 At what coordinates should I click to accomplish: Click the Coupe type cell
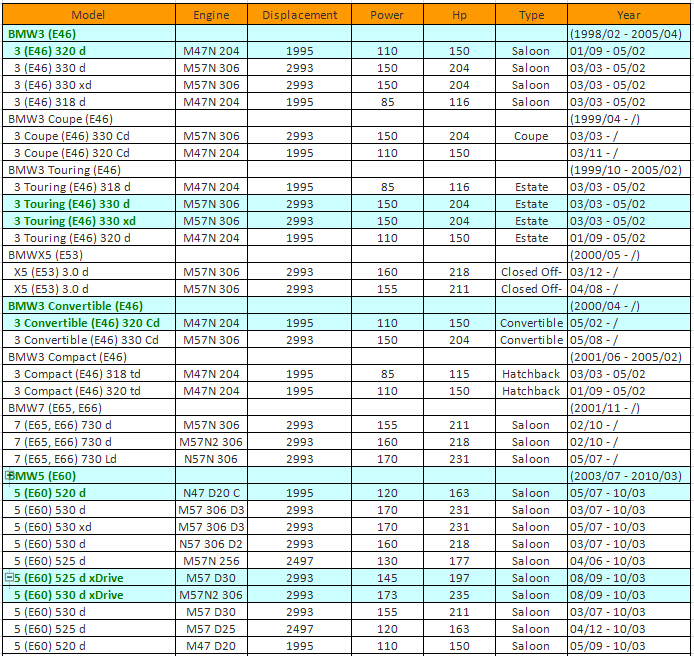(x=531, y=136)
